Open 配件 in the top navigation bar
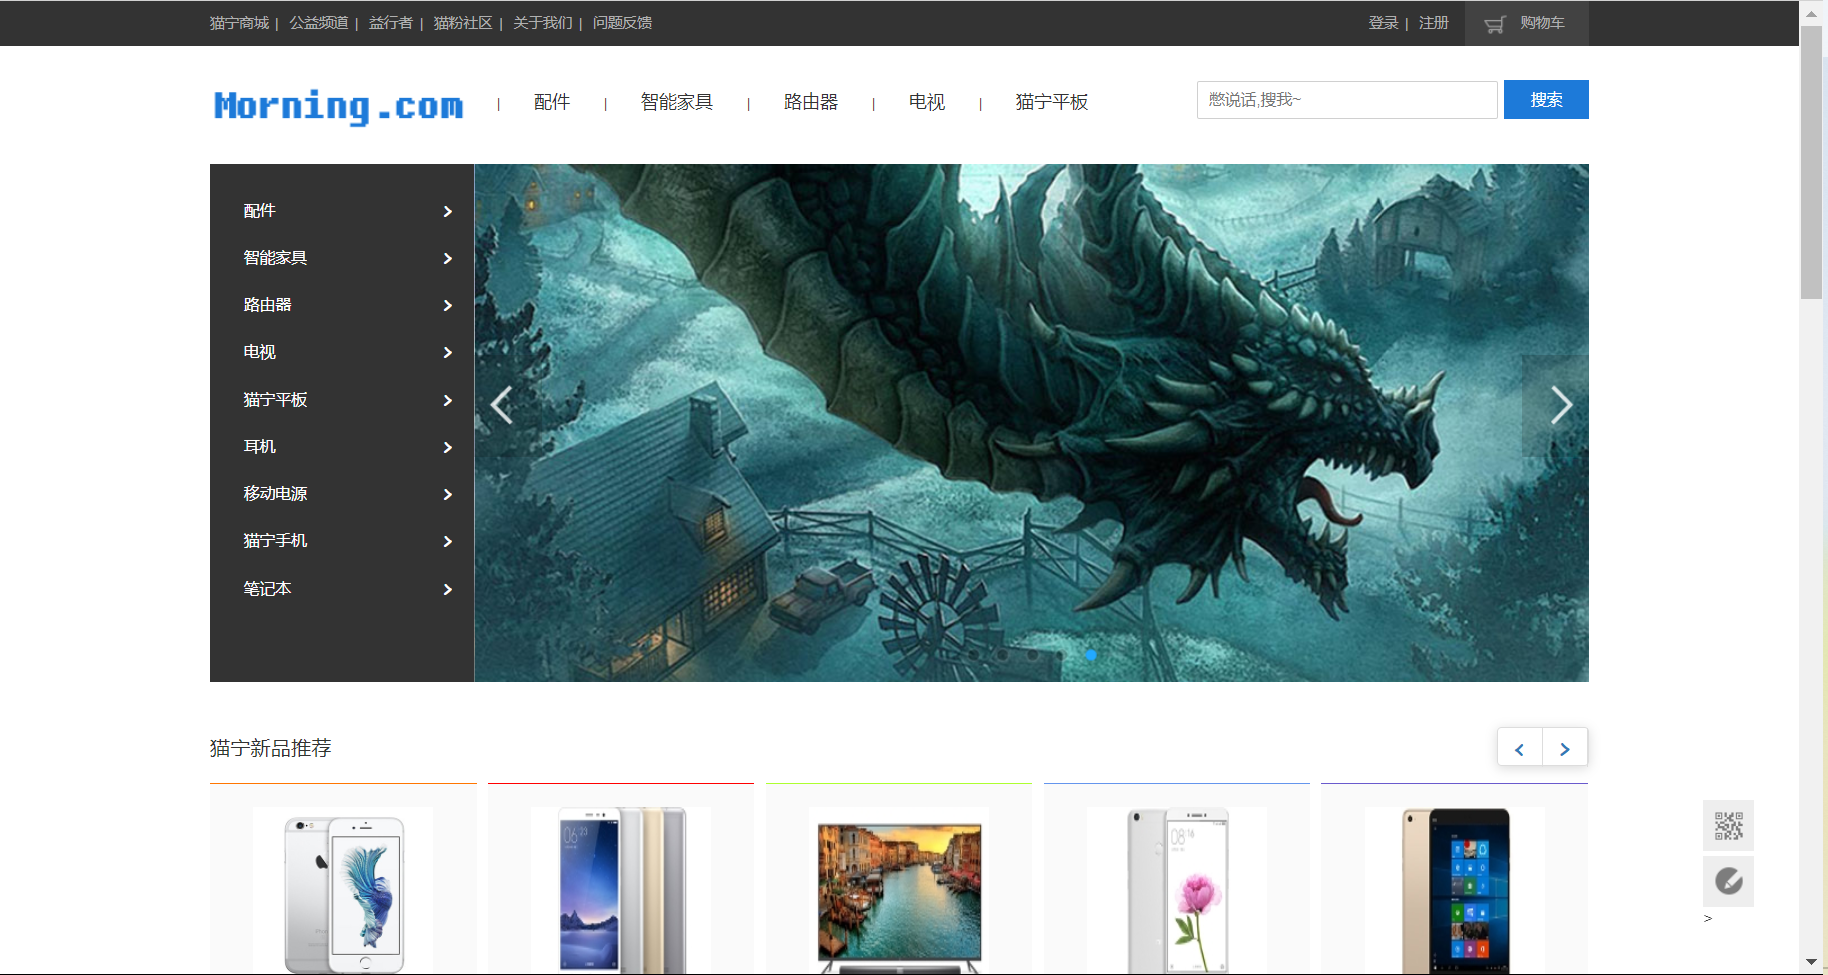 tap(552, 102)
